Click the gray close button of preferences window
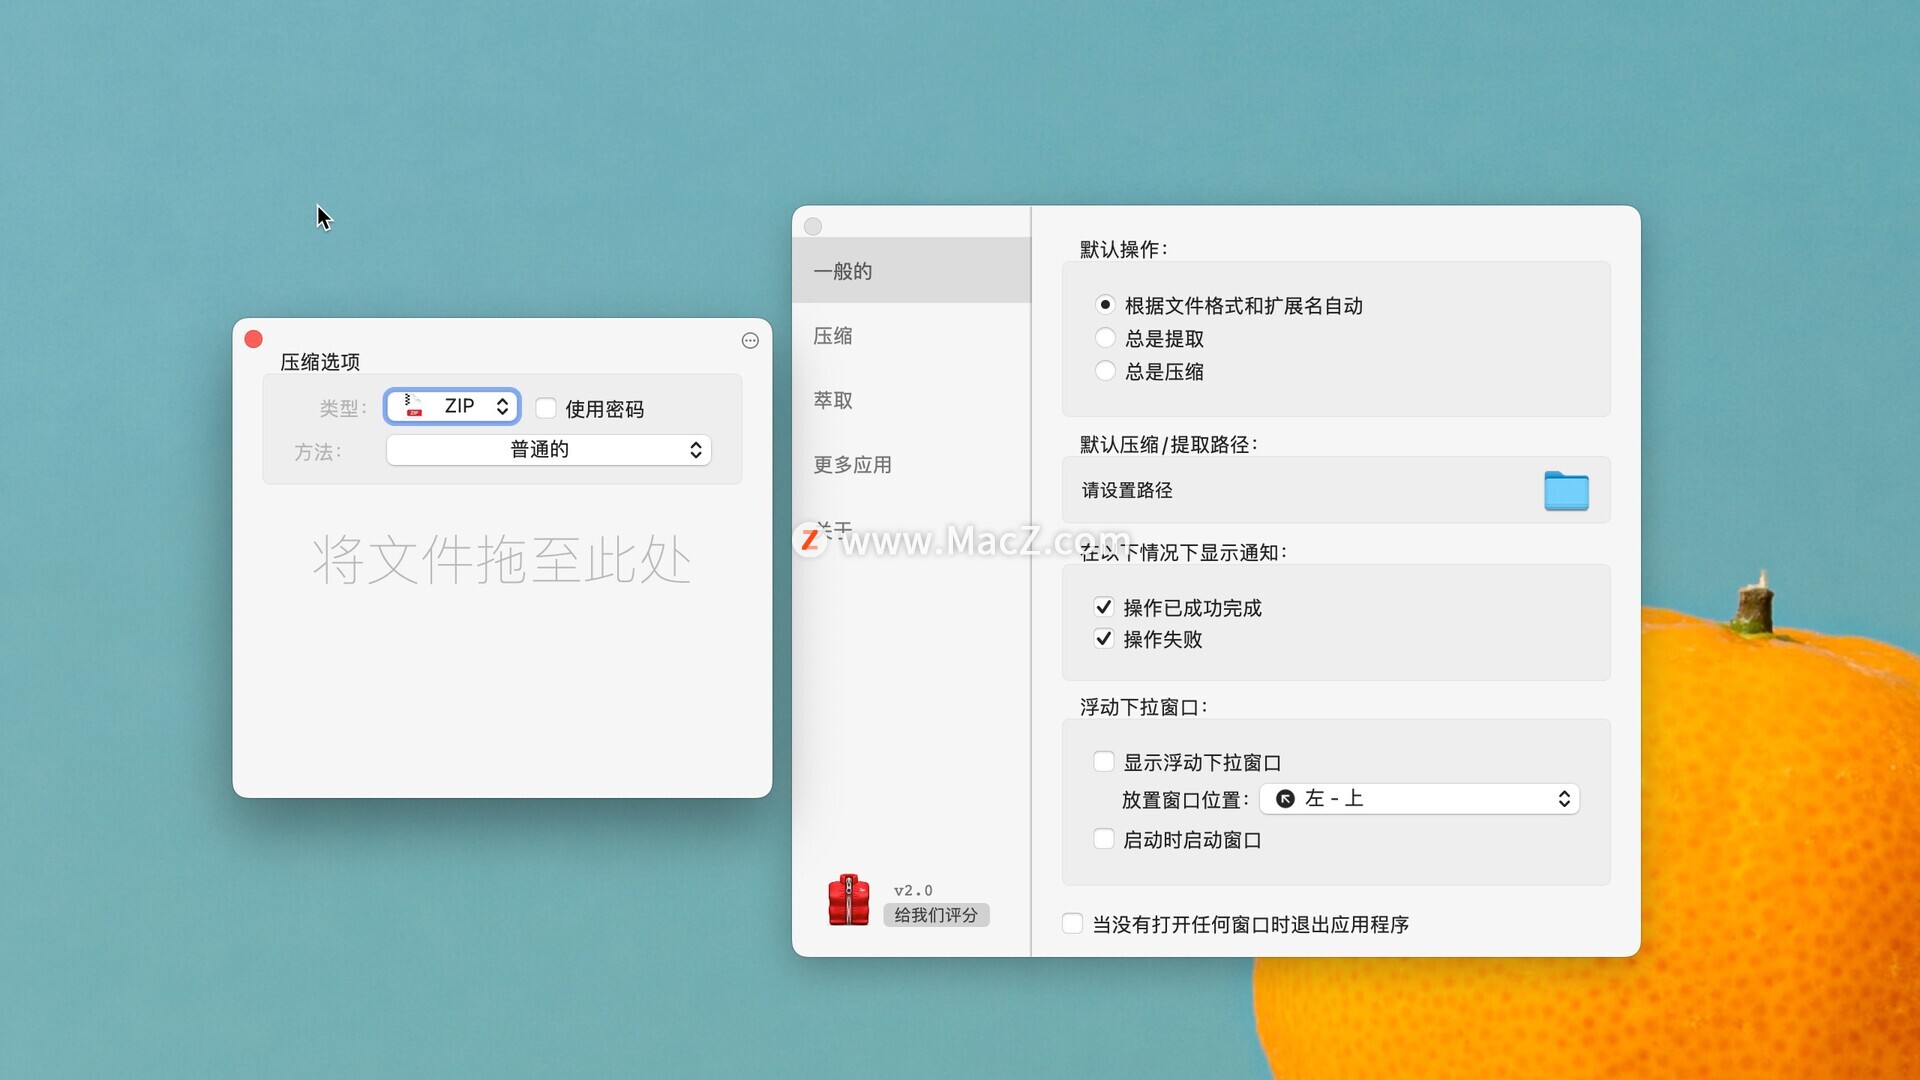This screenshot has width=1920, height=1080. pyautogui.click(x=813, y=227)
